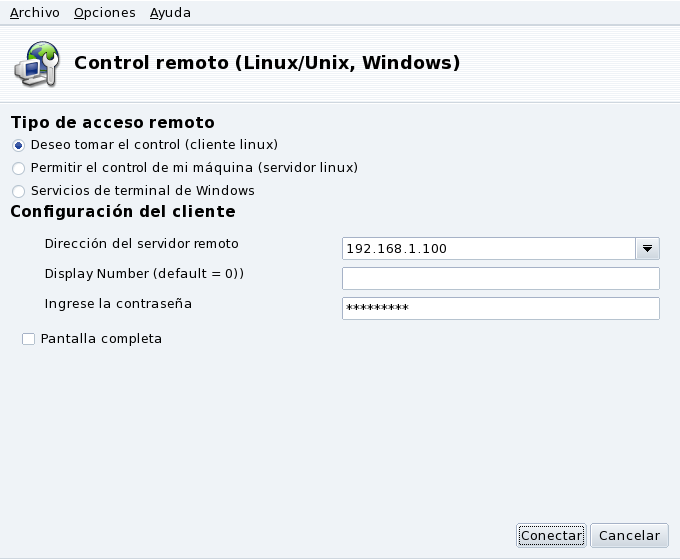Click the 'Configuración del cliente' heading

[122, 212]
